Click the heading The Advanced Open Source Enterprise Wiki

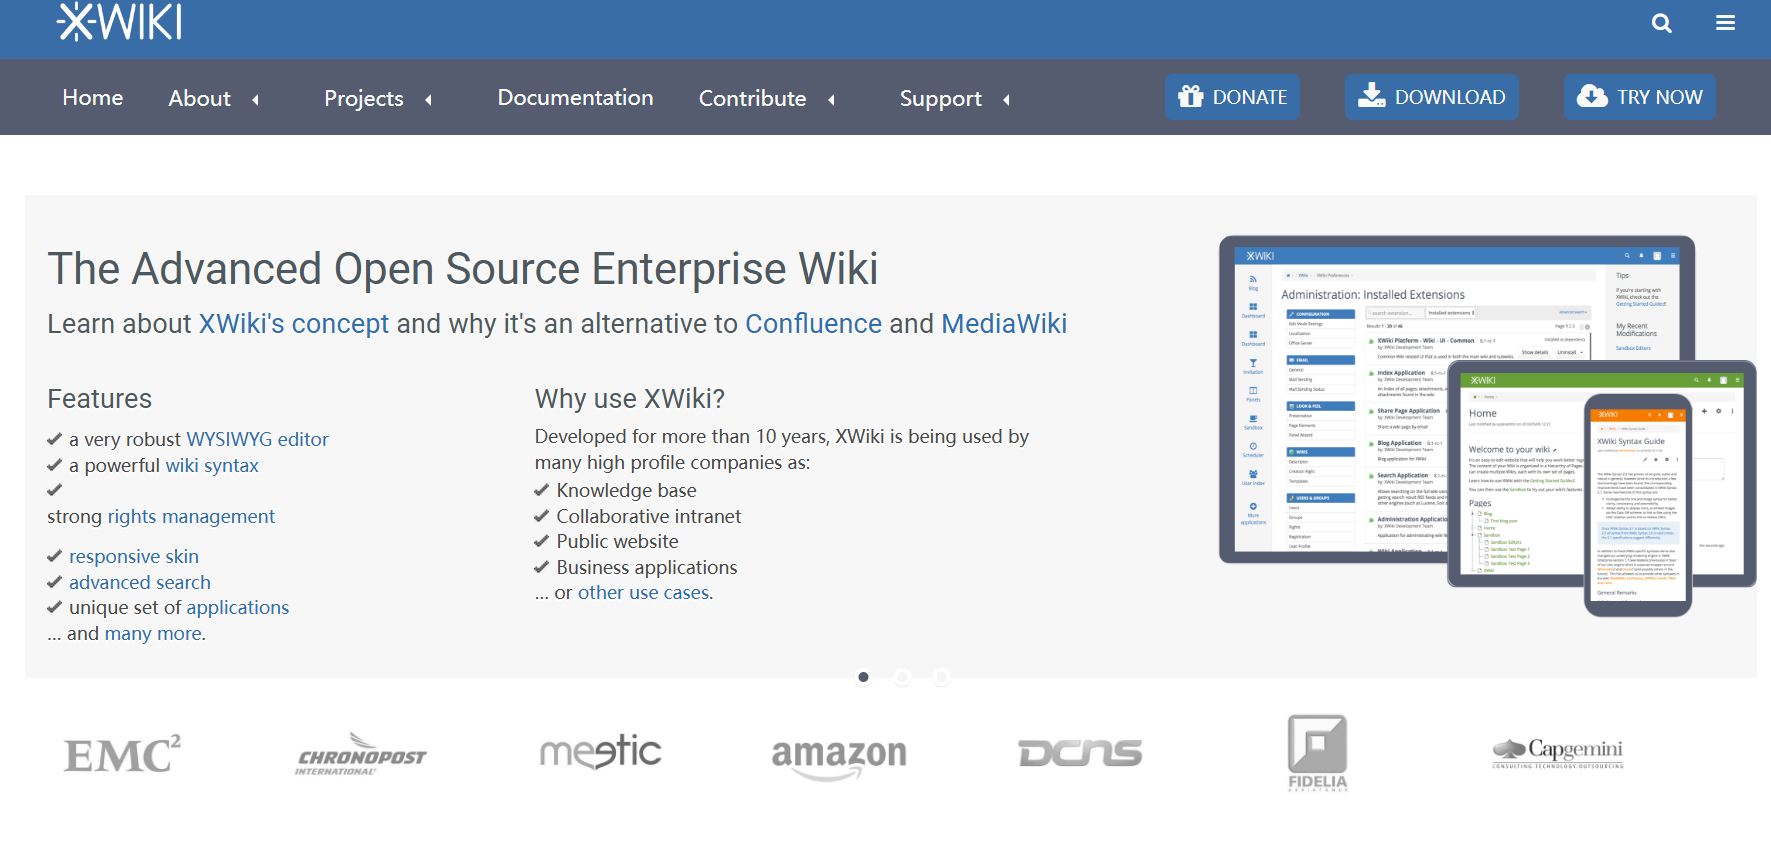pyautogui.click(x=463, y=268)
